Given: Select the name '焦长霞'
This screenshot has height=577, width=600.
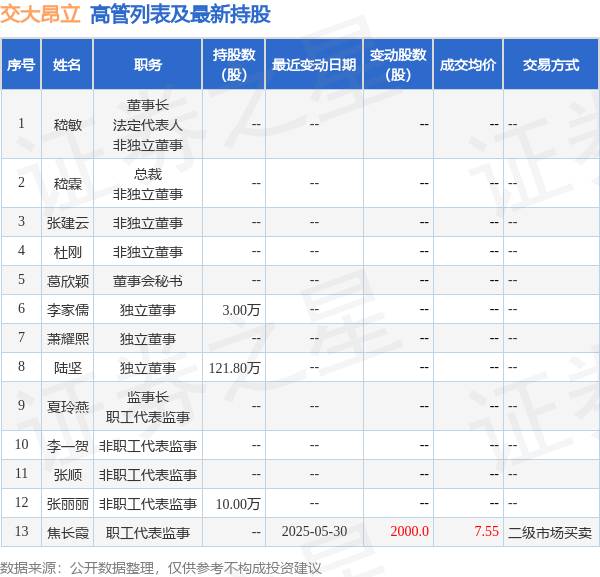Looking at the screenshot, I should point(68,533).
